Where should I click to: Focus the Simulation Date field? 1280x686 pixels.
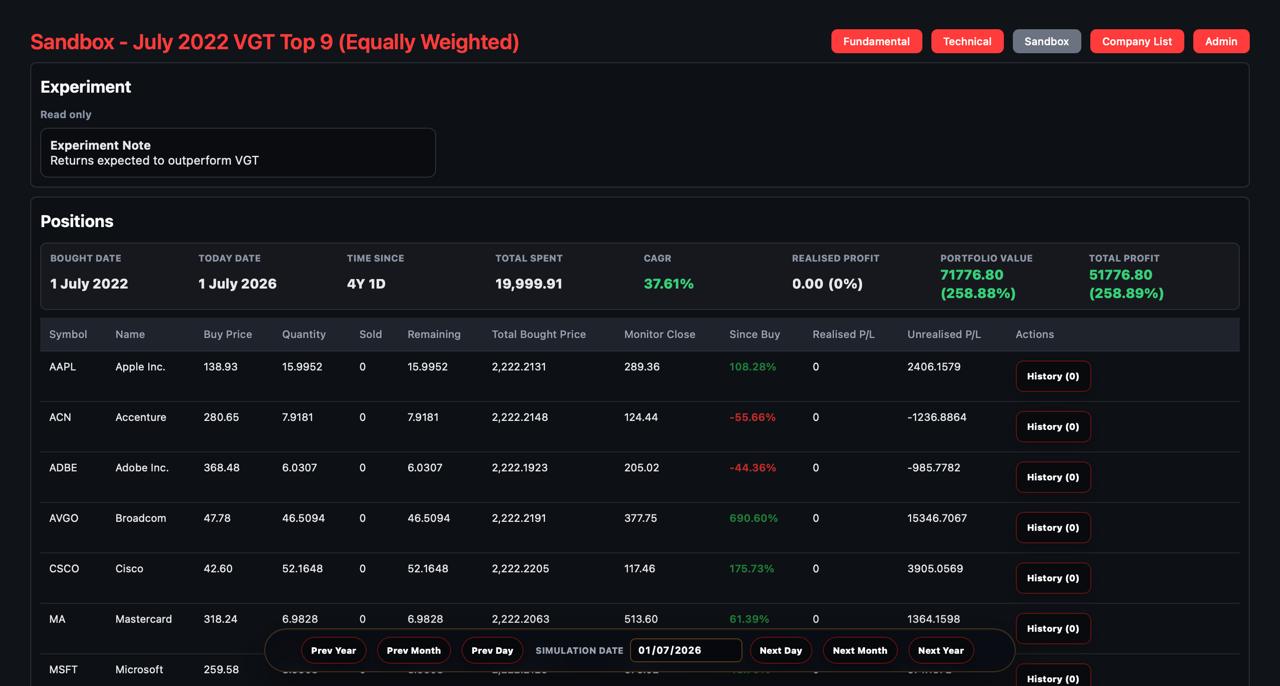(686, 650)
